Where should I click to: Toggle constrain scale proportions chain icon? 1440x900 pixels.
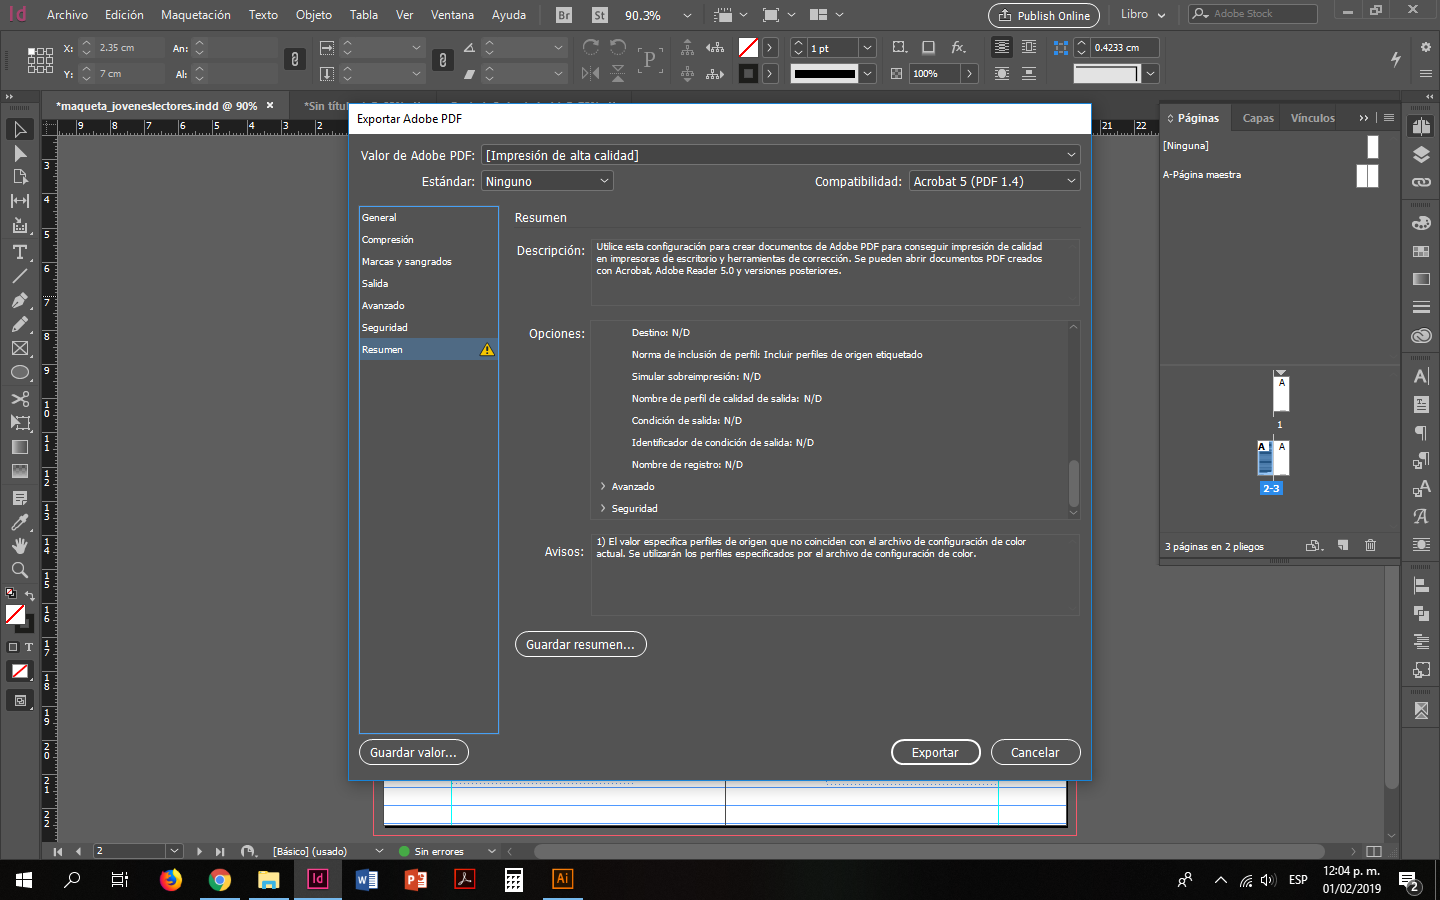coord(442,60)
